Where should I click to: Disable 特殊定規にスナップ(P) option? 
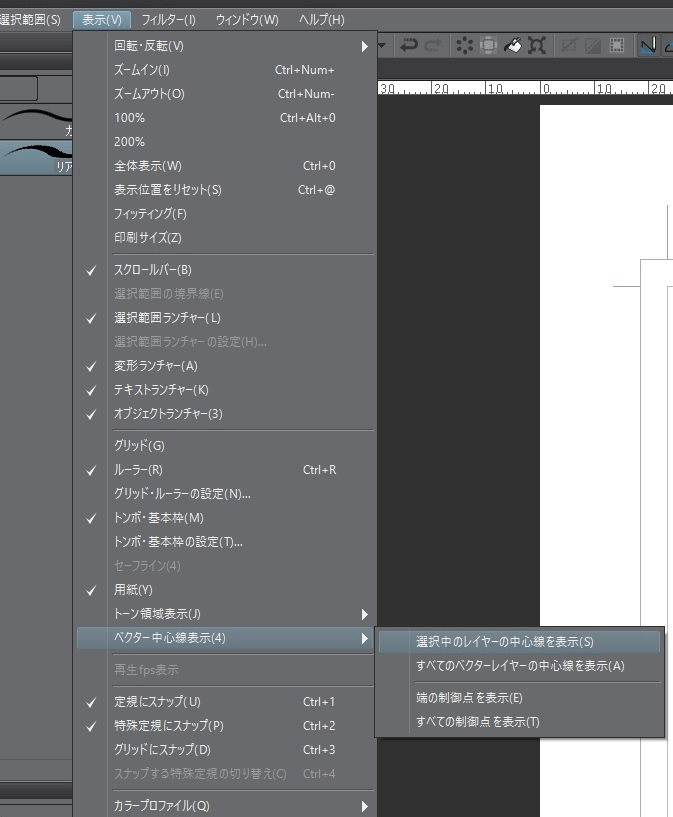click(225, 726)
